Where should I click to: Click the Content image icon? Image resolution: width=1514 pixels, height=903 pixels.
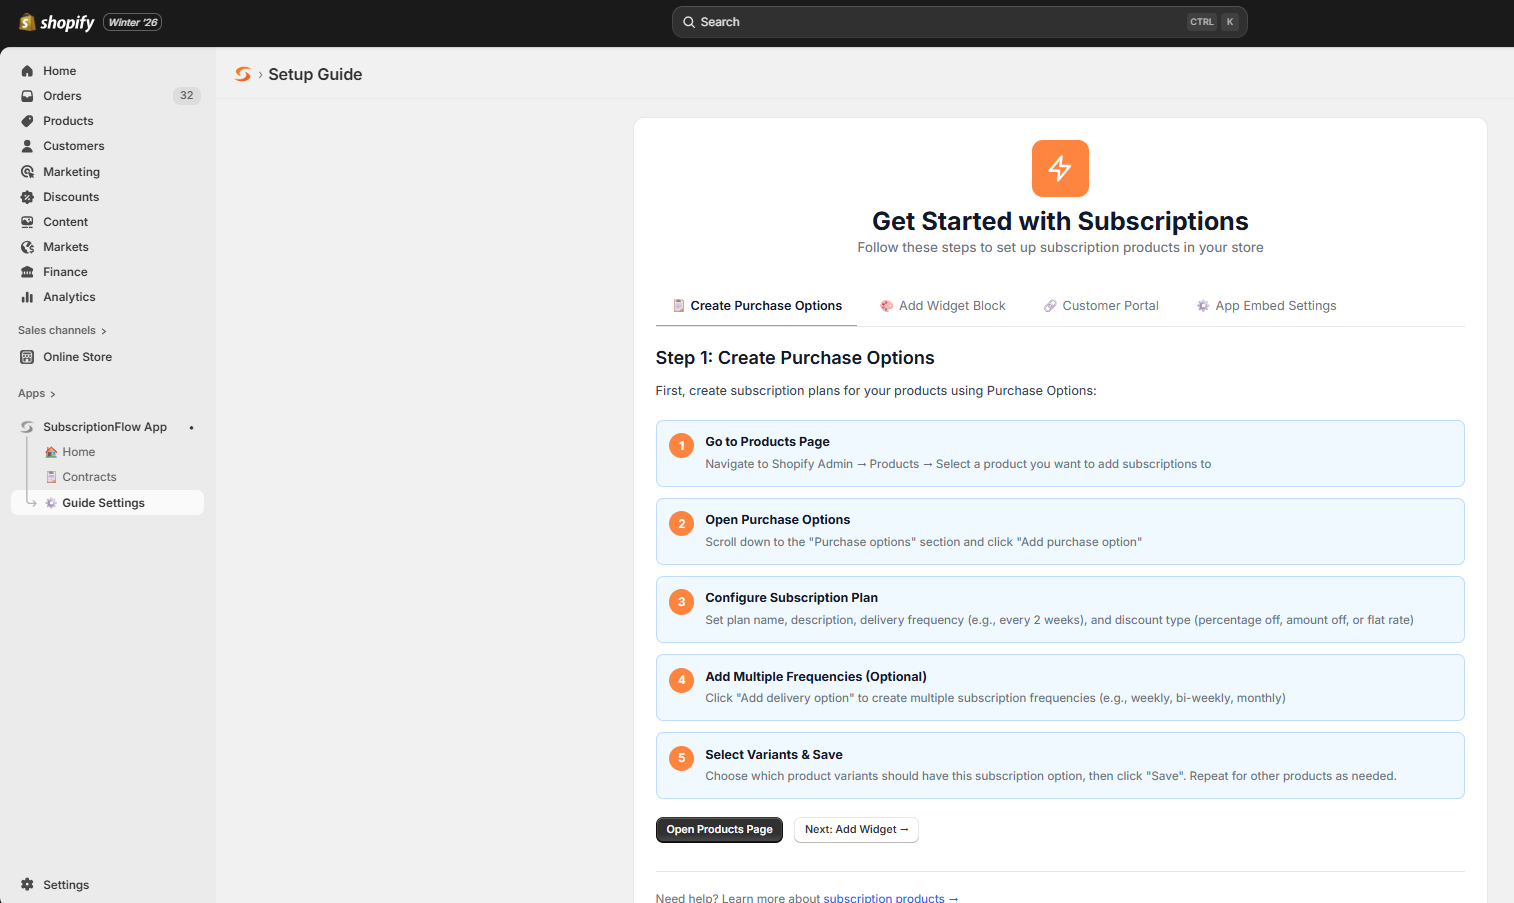(27, 222)
